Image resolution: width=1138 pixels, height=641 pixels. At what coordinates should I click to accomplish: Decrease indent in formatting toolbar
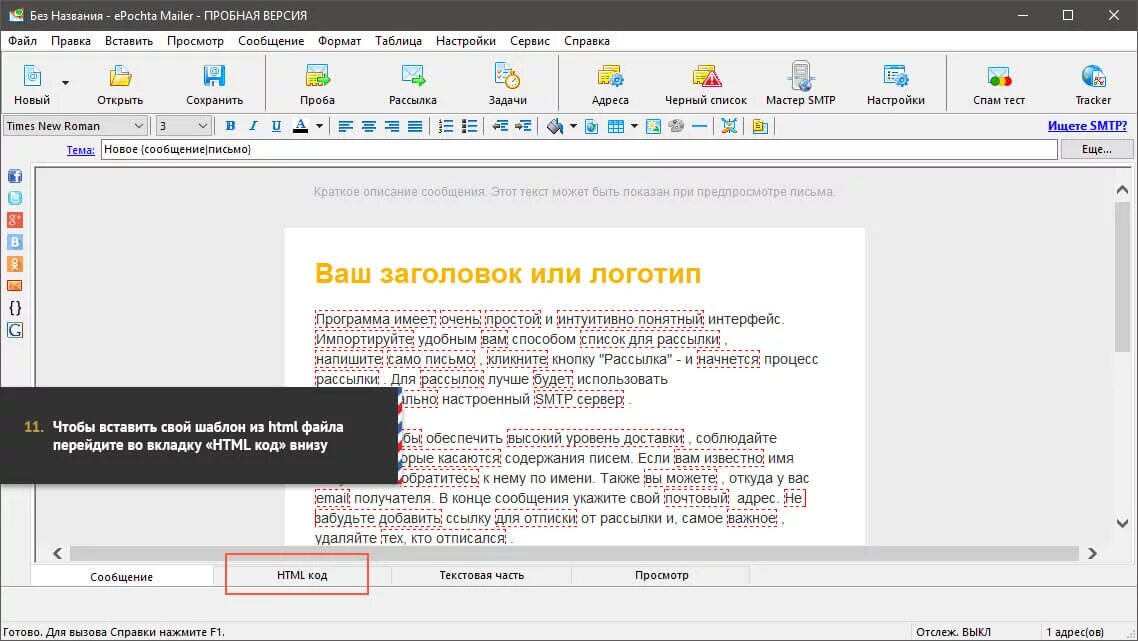coord(499,126)
